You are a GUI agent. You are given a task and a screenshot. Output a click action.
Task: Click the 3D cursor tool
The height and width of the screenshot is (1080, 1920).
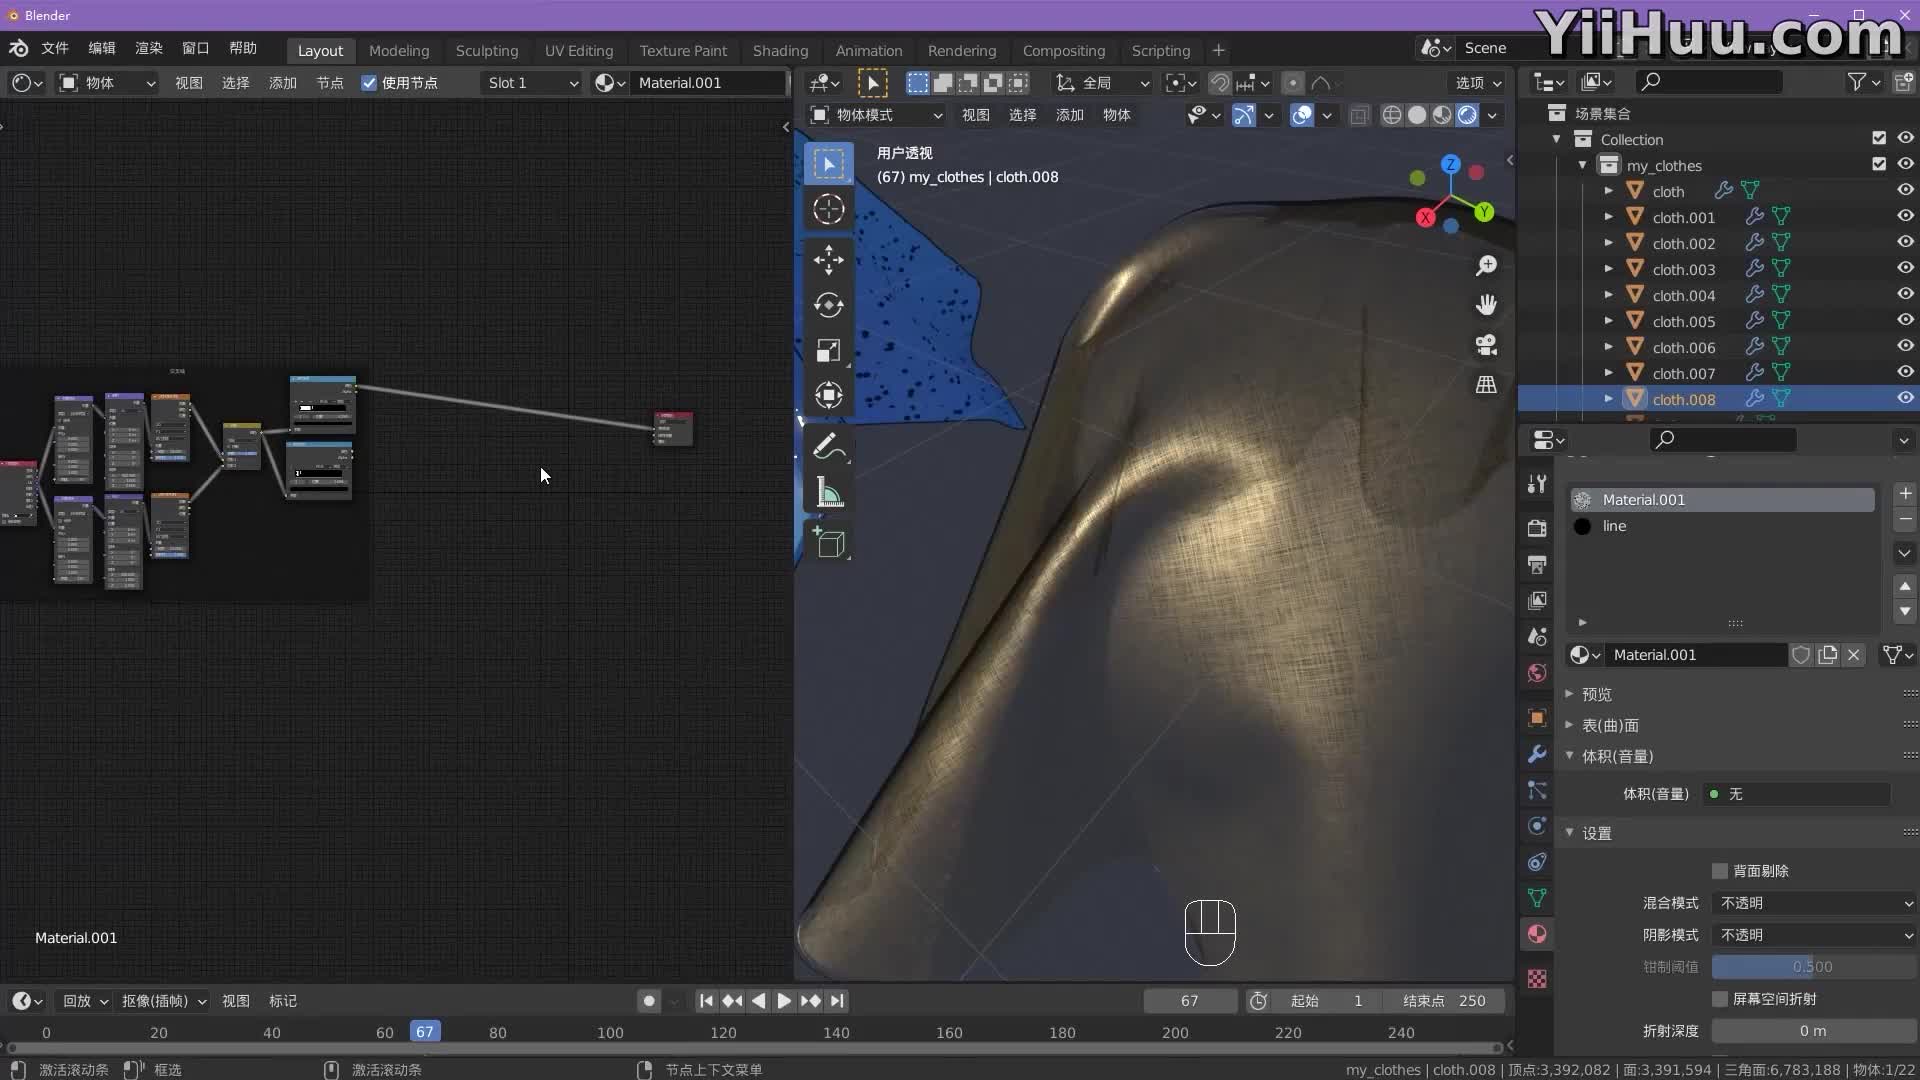coord(828,209)
